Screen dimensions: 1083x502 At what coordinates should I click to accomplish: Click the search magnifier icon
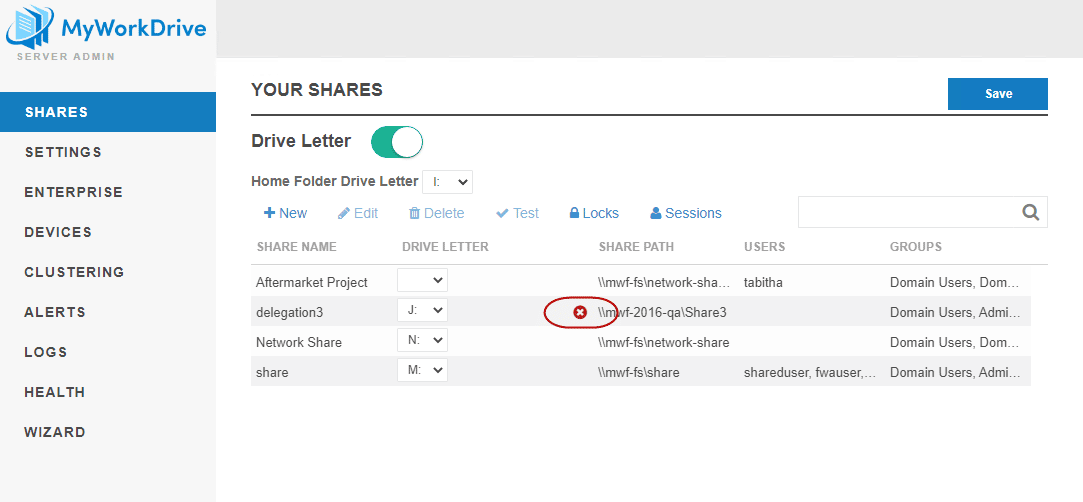point(1031,212)
